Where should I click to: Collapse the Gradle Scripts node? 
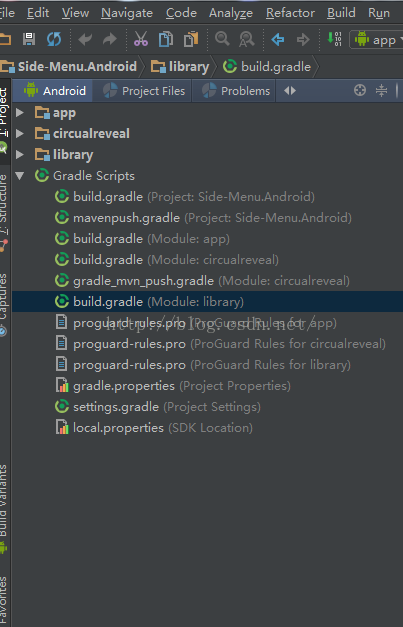click(20, 176)
